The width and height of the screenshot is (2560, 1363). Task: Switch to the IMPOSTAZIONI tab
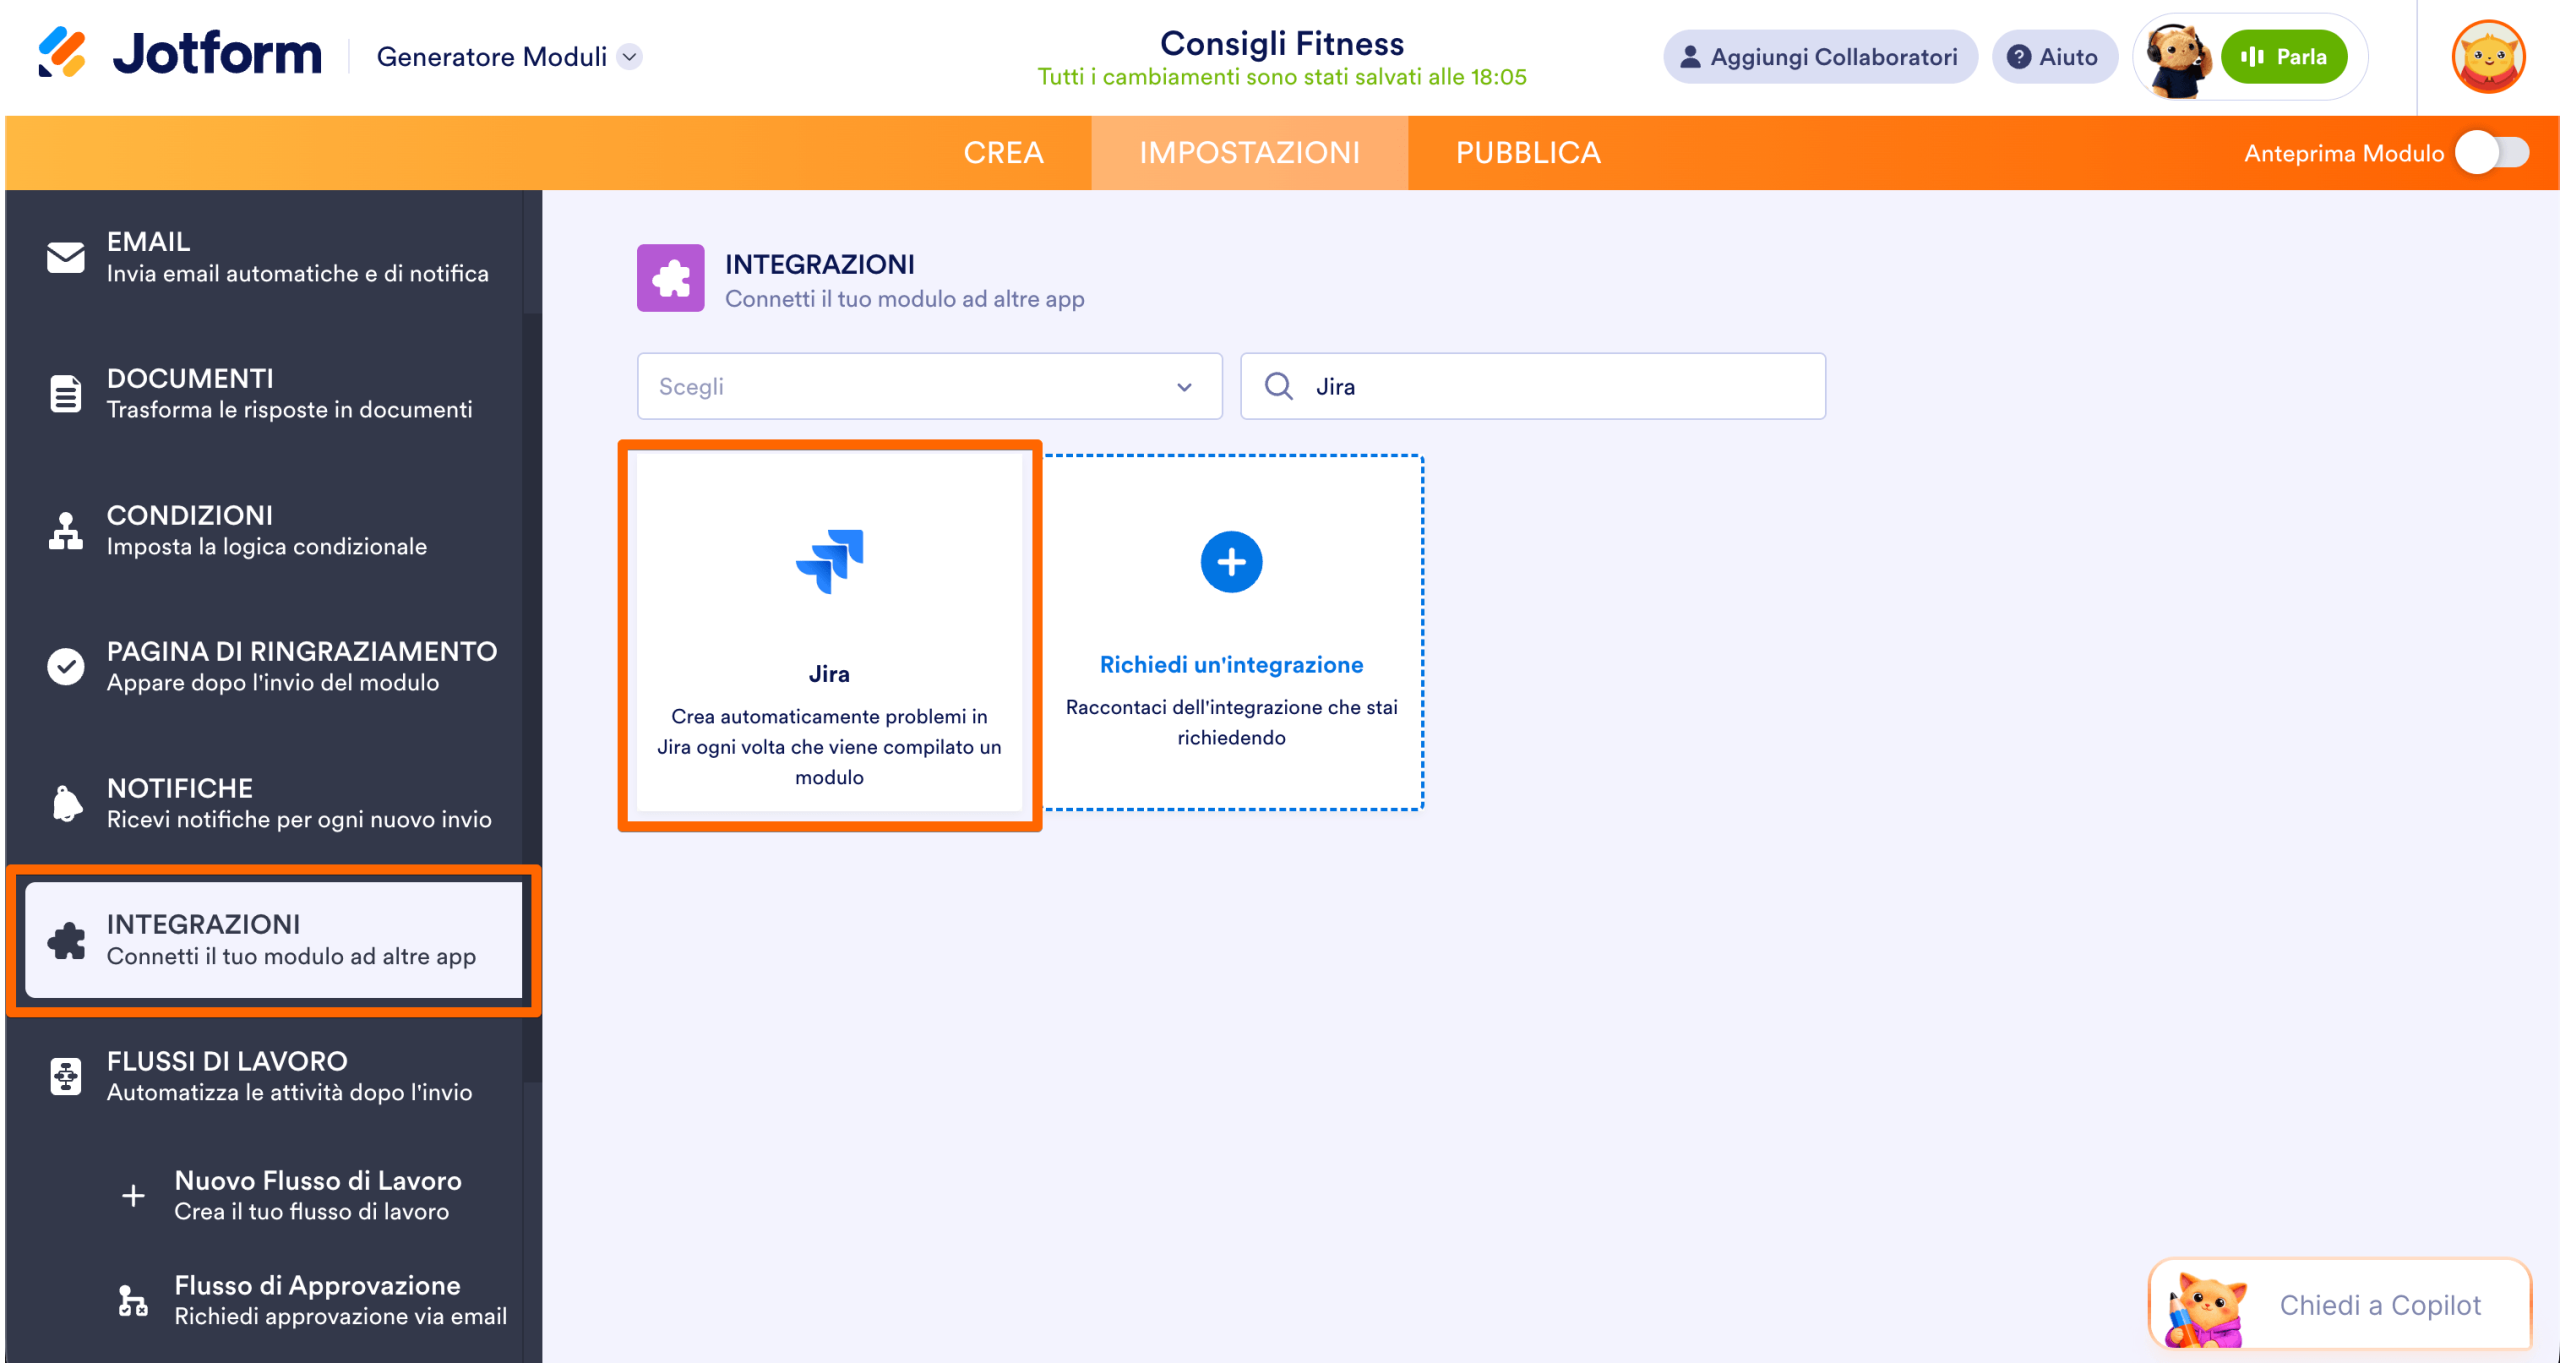point(1249,153)
